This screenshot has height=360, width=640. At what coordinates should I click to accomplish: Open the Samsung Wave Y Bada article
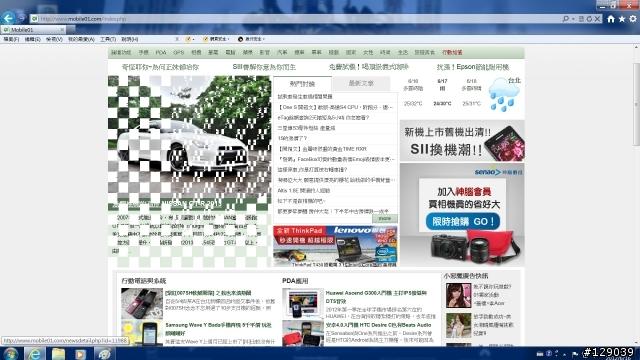[218, 329]
